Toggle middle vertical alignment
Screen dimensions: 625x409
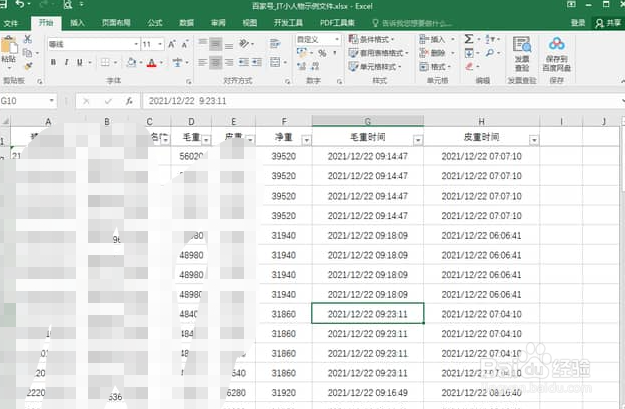[x=216, y=43]
